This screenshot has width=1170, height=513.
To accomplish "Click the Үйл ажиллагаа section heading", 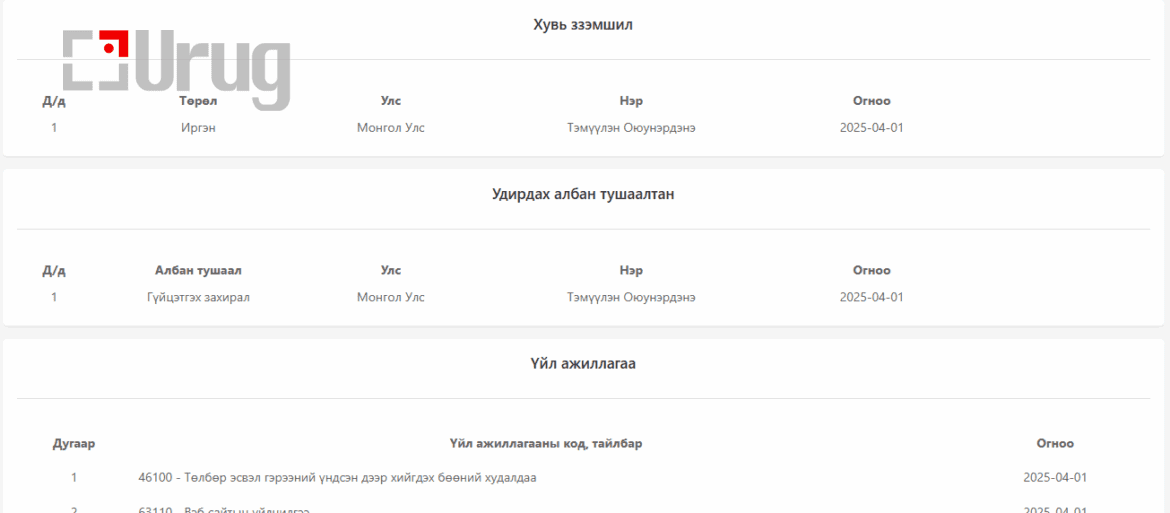I will click(x=583, y=365).
